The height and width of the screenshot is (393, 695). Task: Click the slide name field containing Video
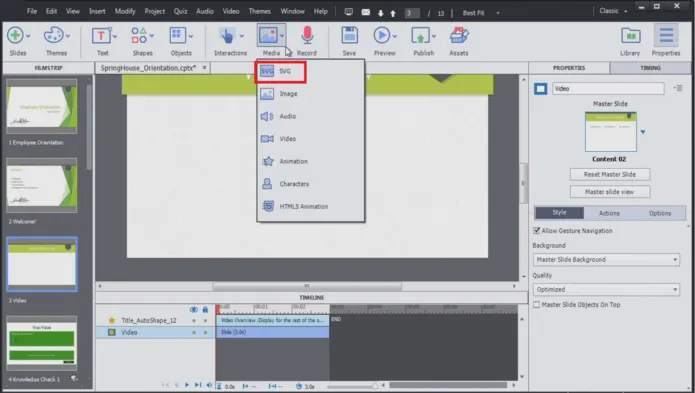point(608,89)
